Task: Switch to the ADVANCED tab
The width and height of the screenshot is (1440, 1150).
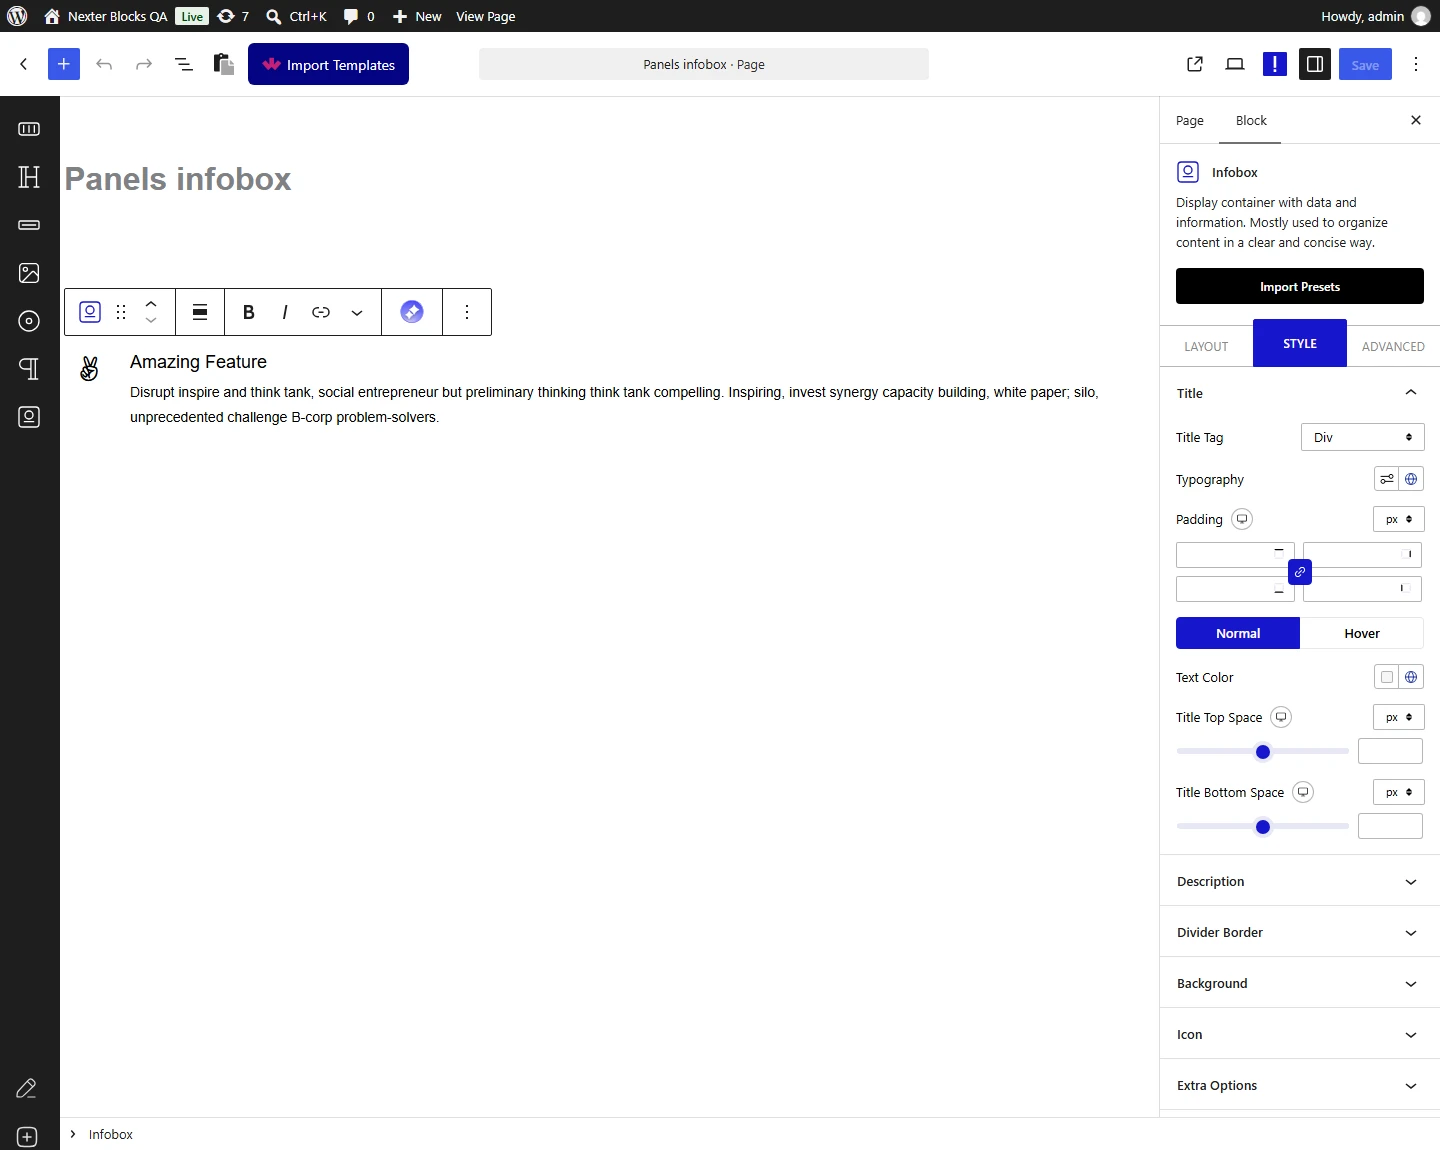Action: (x=1393, y=346)
